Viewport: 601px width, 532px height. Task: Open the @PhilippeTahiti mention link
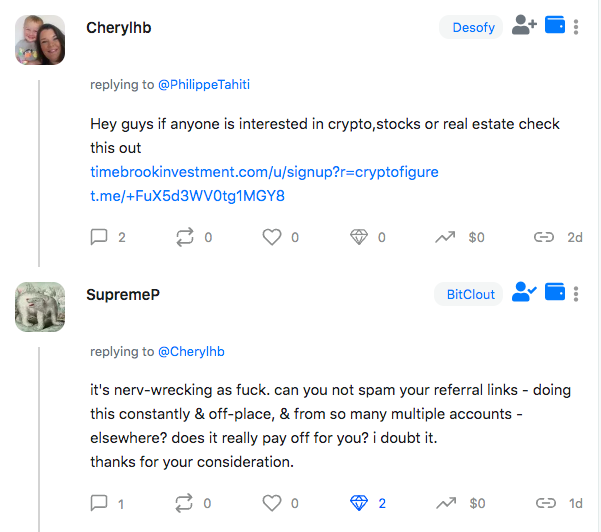click(204, 85)
